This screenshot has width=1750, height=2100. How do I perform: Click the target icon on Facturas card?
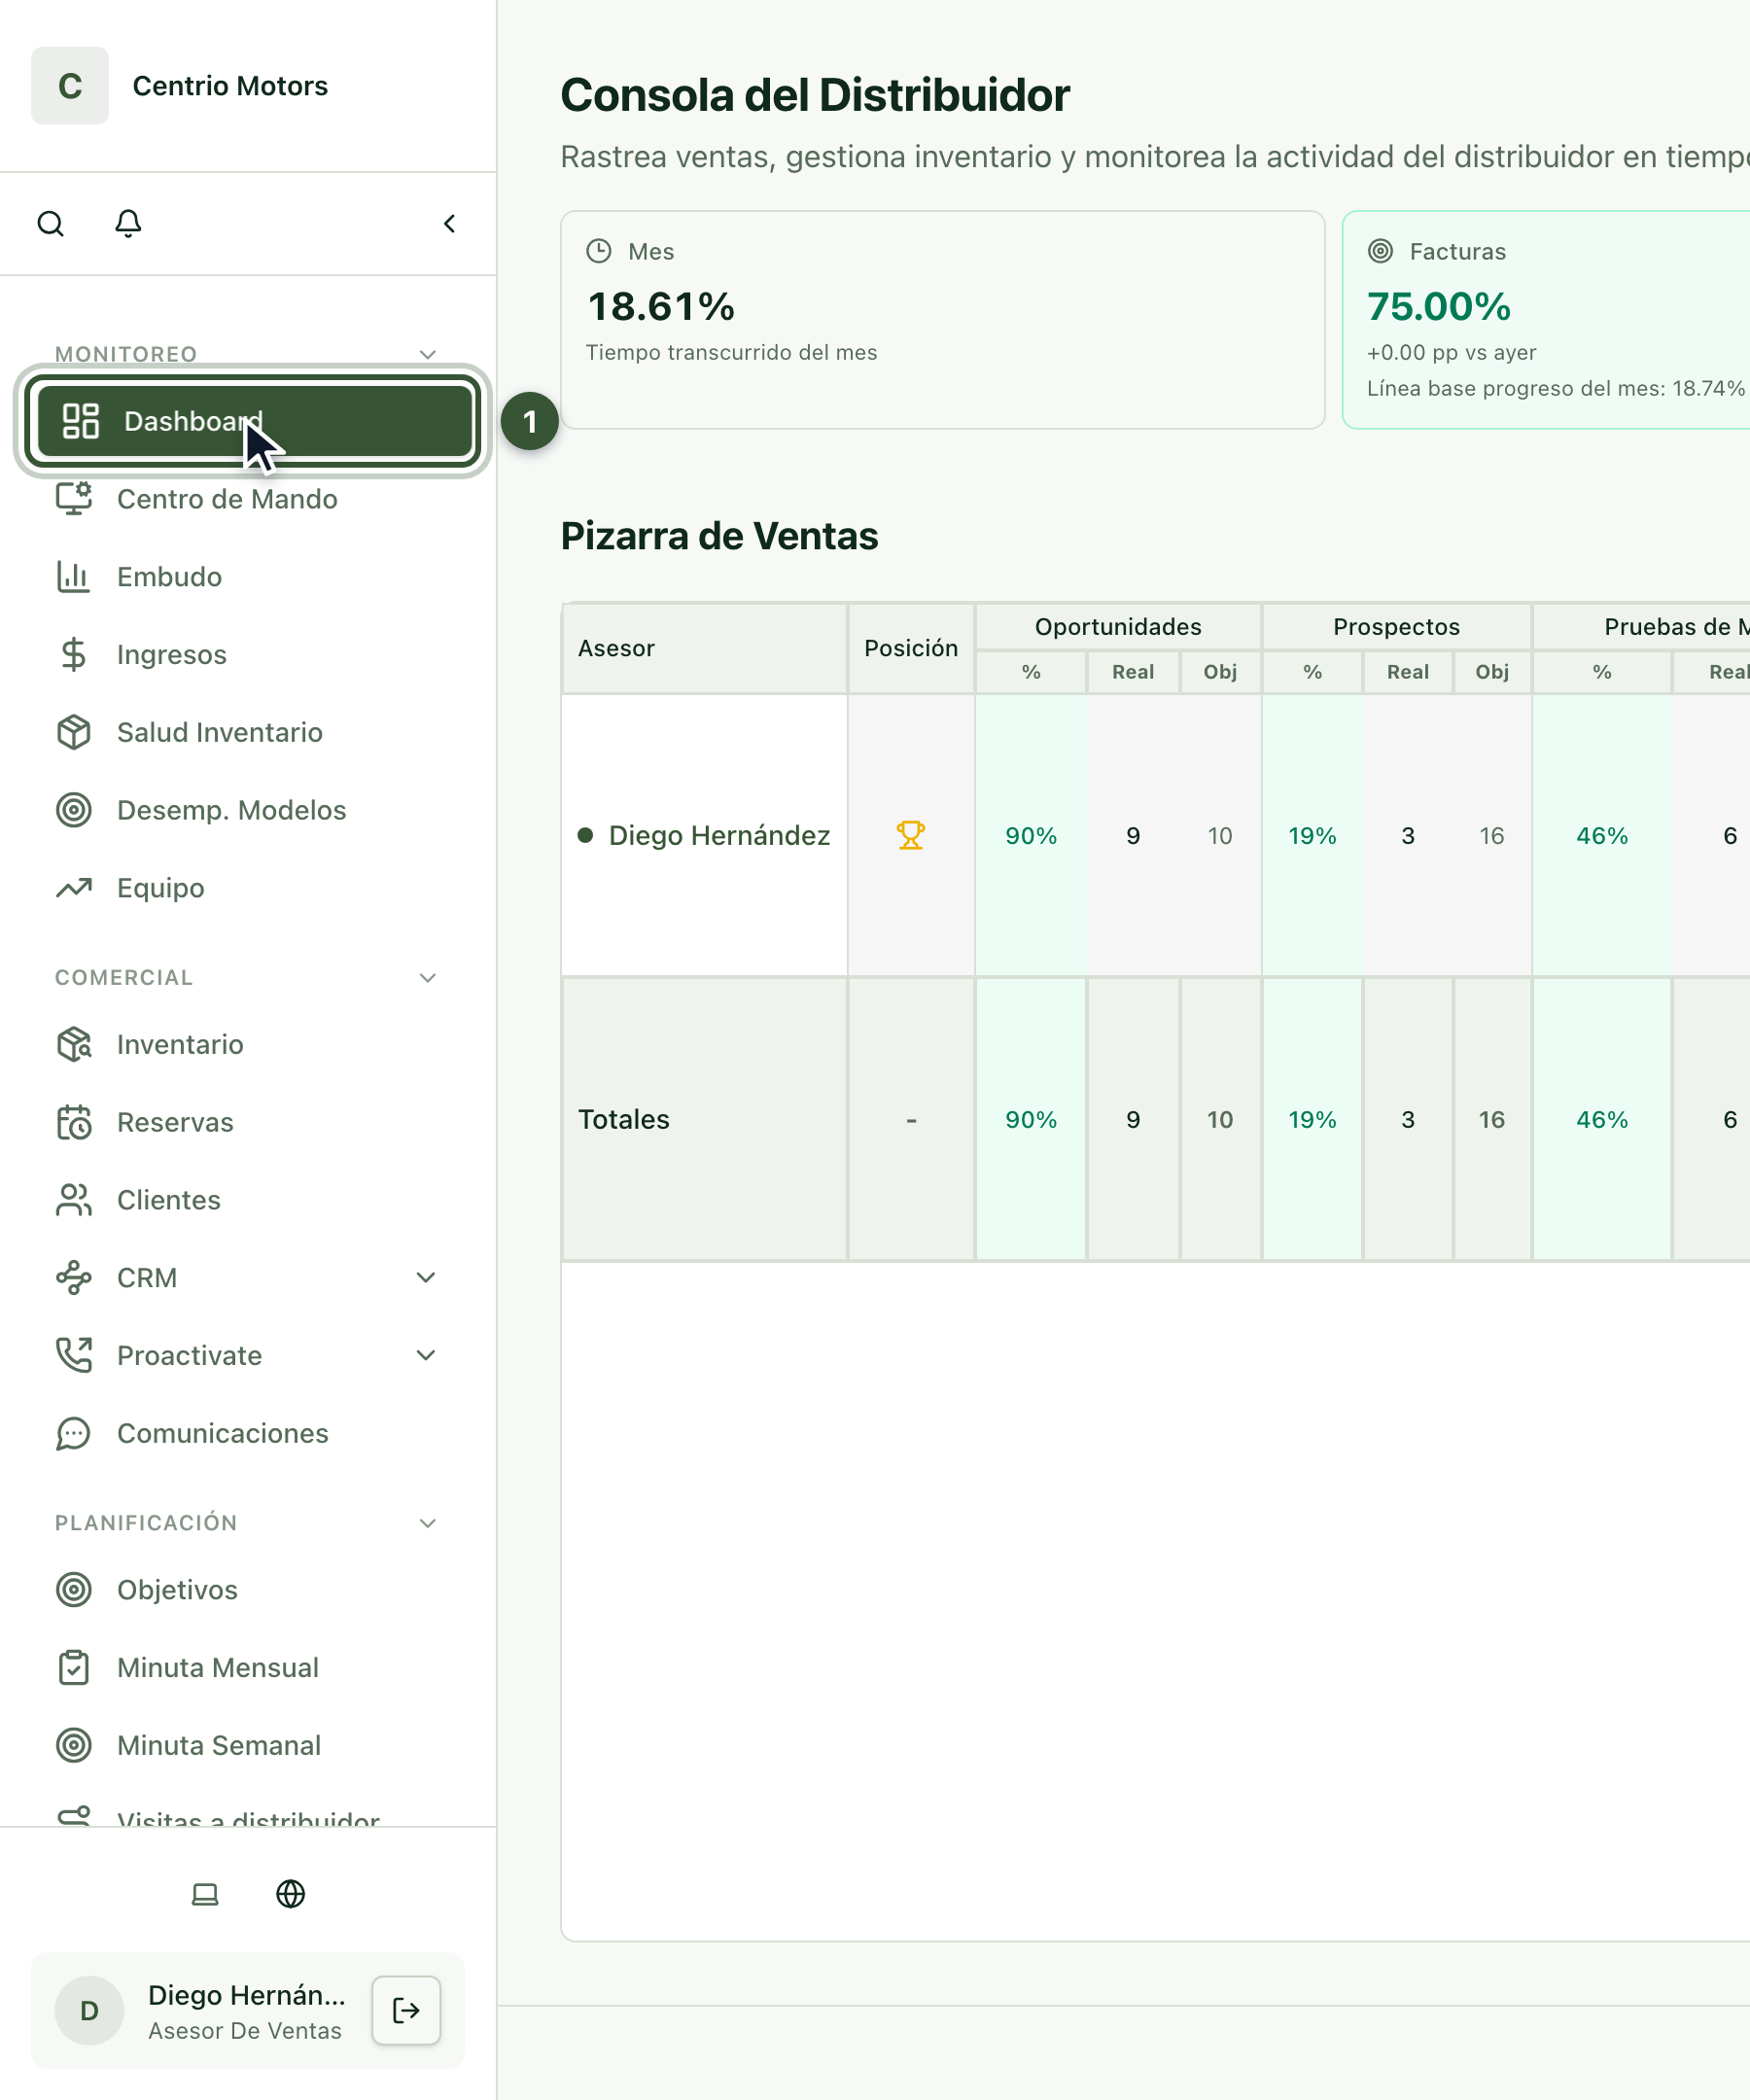pyautogui.click(x=1380, y=251)
